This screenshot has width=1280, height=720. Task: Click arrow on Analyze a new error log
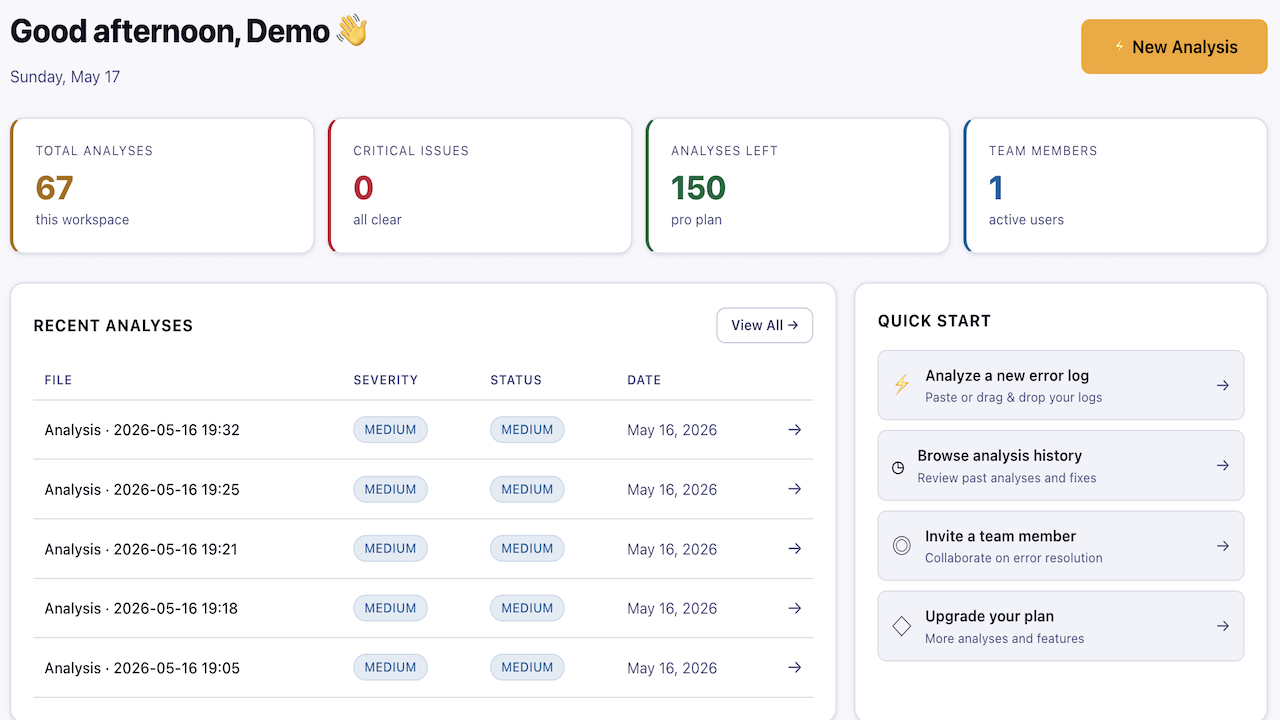pyautogui.click(x=1223, y=385)
